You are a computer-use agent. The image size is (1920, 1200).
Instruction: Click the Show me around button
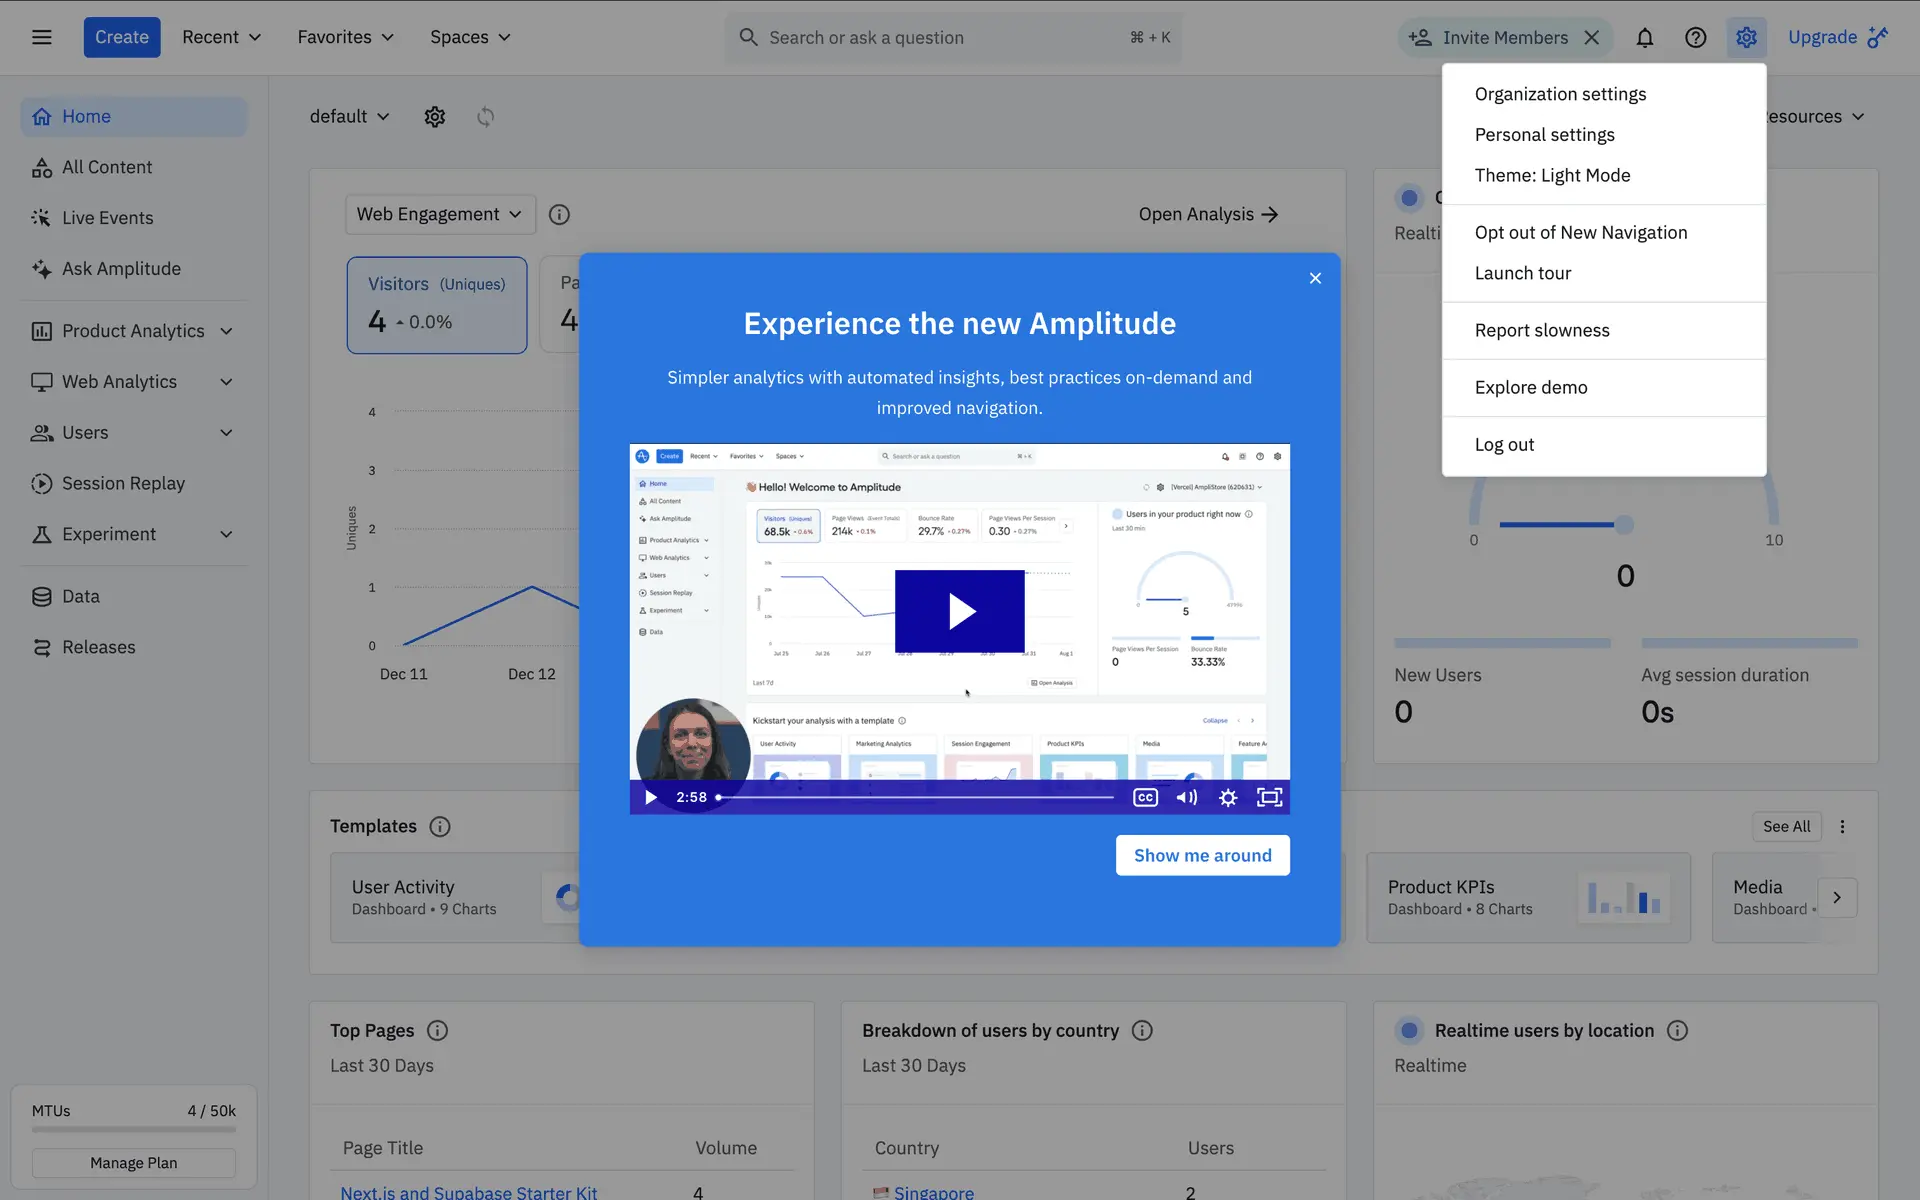[1202, 856]
